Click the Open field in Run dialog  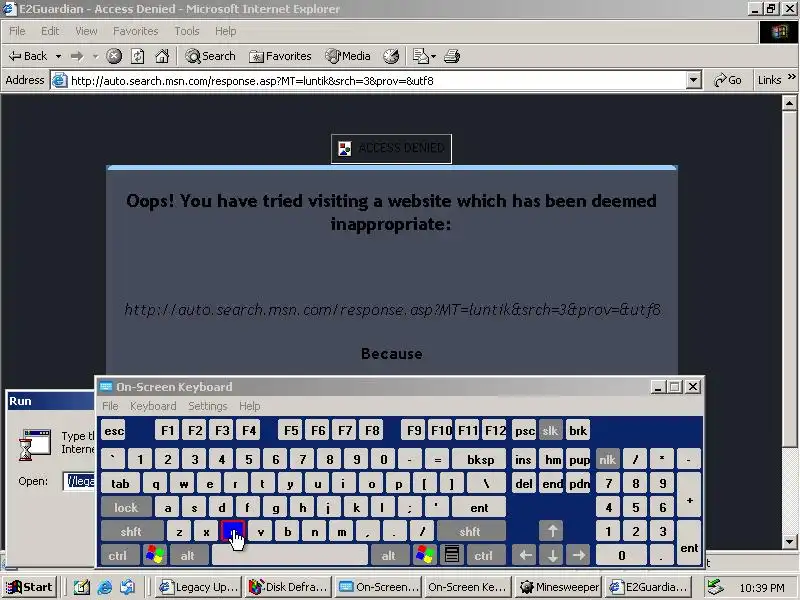point(80,481)
